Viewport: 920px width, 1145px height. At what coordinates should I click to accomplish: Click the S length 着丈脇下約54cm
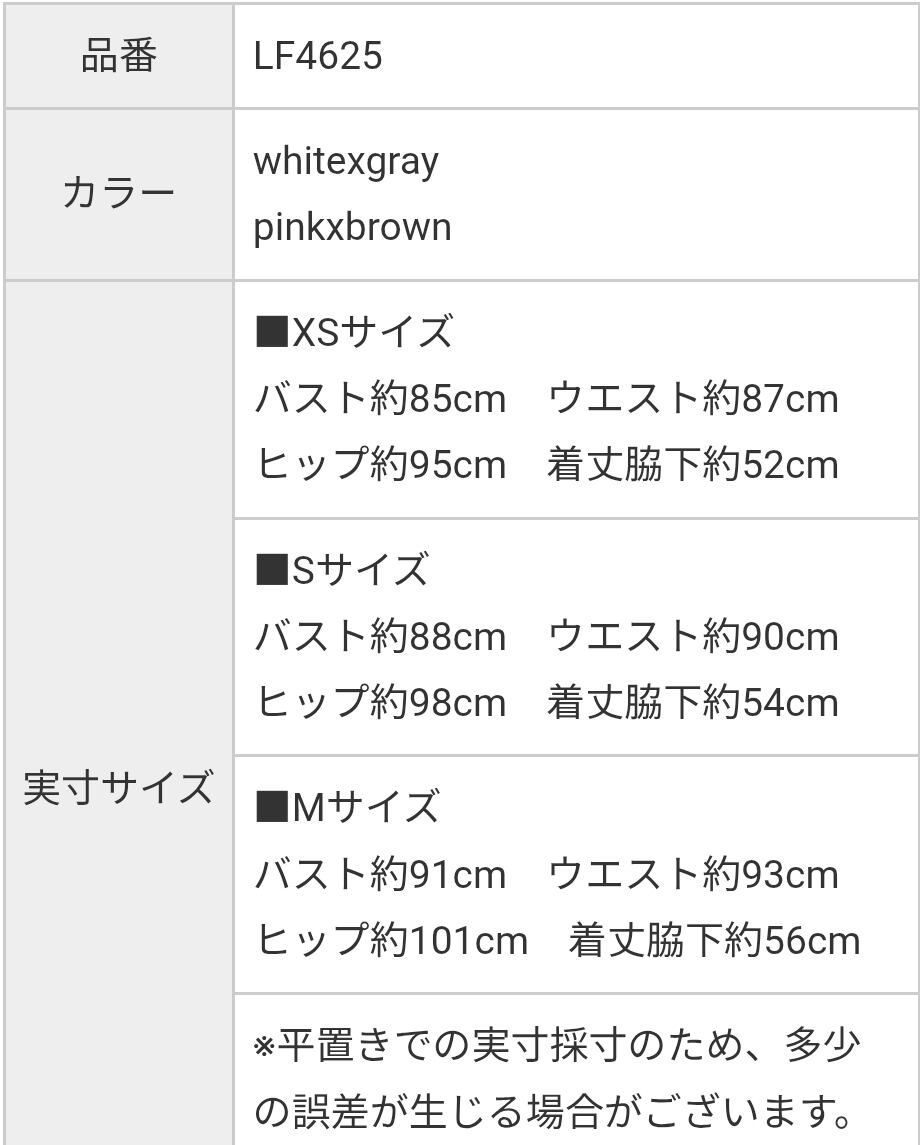click(693, 702)
